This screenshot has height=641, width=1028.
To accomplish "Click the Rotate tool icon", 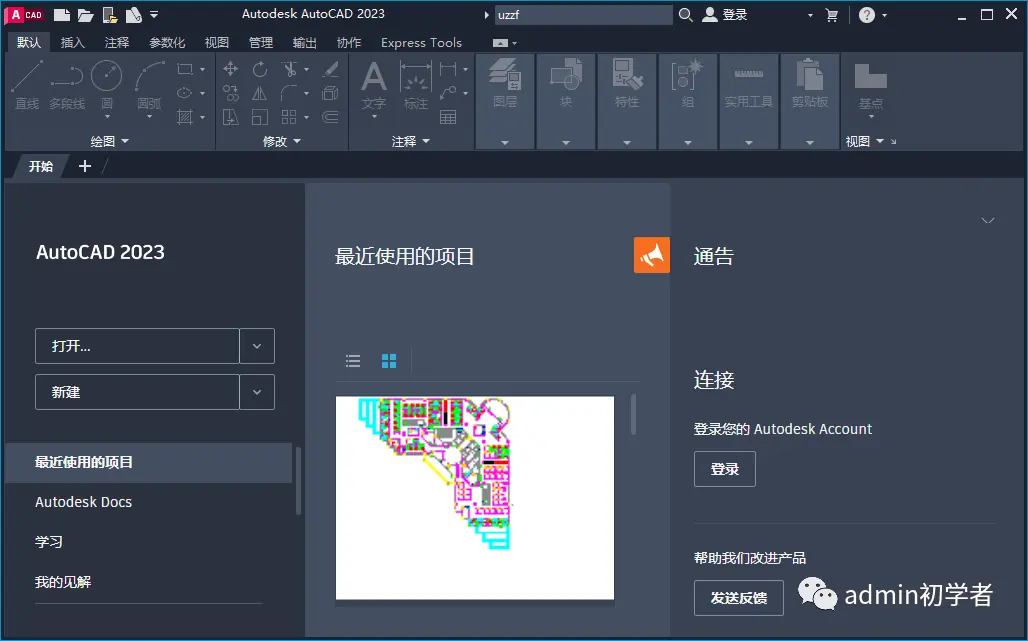I will (260, 69).
